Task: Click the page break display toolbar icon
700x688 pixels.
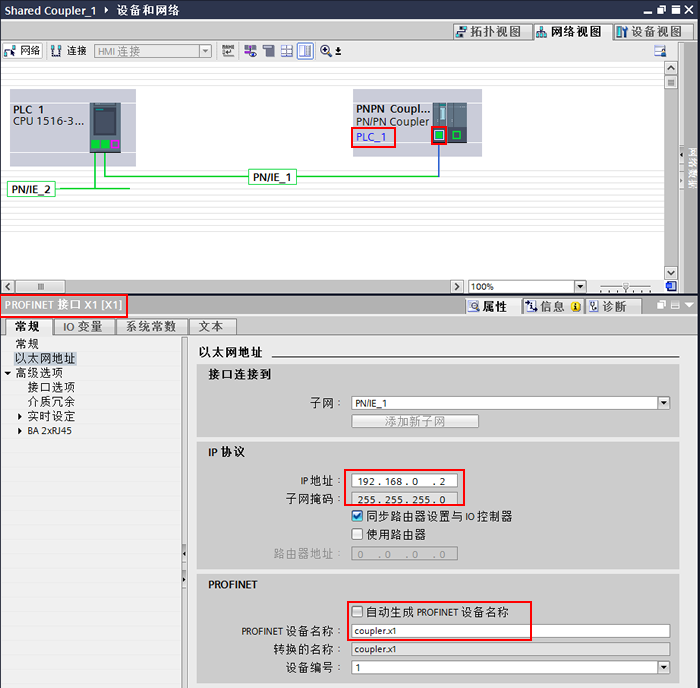Action: coord(269,51)
